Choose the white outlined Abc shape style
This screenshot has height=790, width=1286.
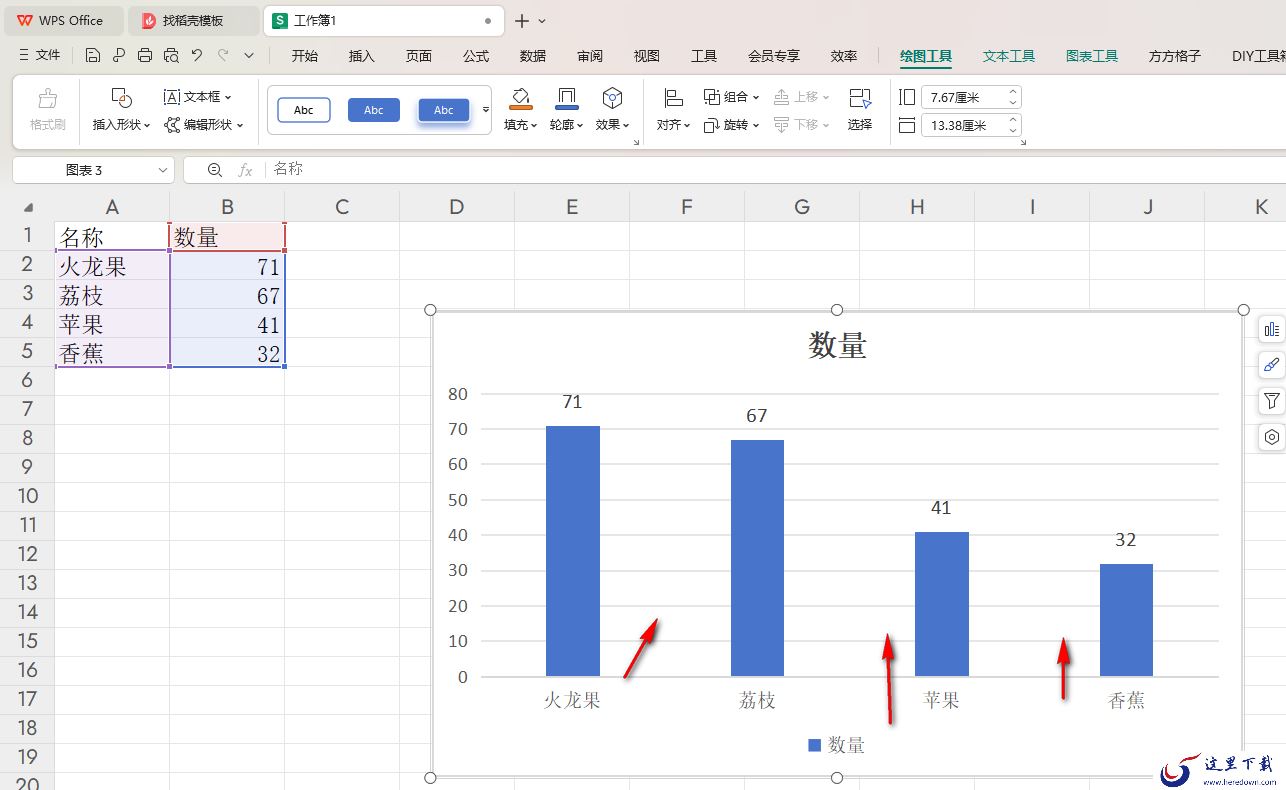pyautogui.click(x=303, y=110)
